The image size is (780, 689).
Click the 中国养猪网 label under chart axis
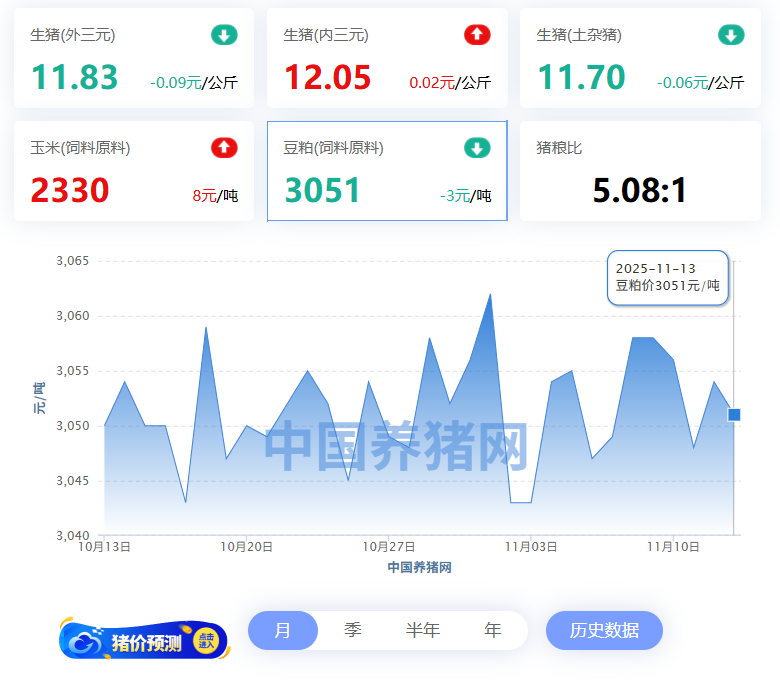click(x=419, y=567)
